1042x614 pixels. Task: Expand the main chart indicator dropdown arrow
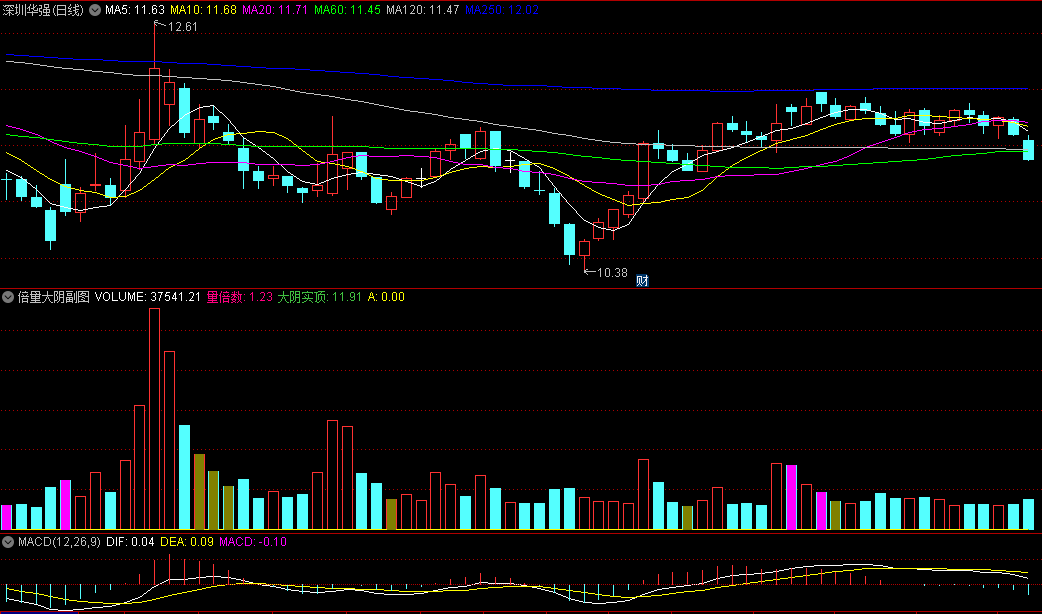[94, 10]
